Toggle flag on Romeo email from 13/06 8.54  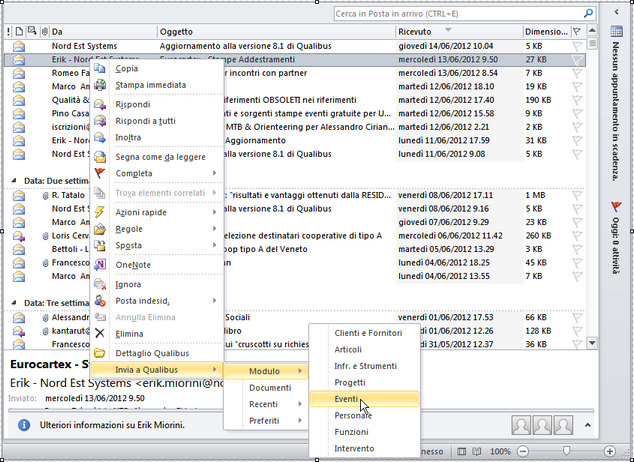point(577,73)
